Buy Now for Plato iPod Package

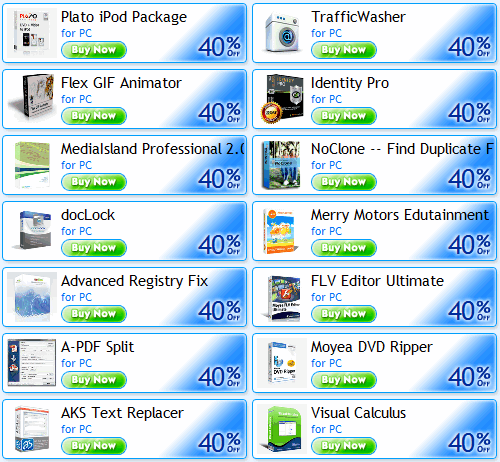94,50
